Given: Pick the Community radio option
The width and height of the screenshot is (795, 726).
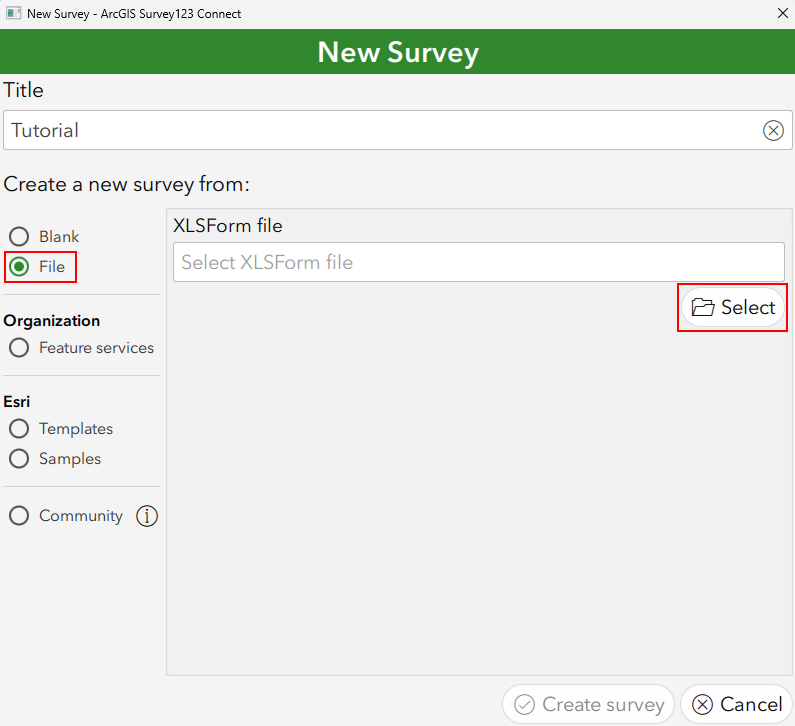Looking at the screenshot, I should pyautogui.click(x=19, y=516).
